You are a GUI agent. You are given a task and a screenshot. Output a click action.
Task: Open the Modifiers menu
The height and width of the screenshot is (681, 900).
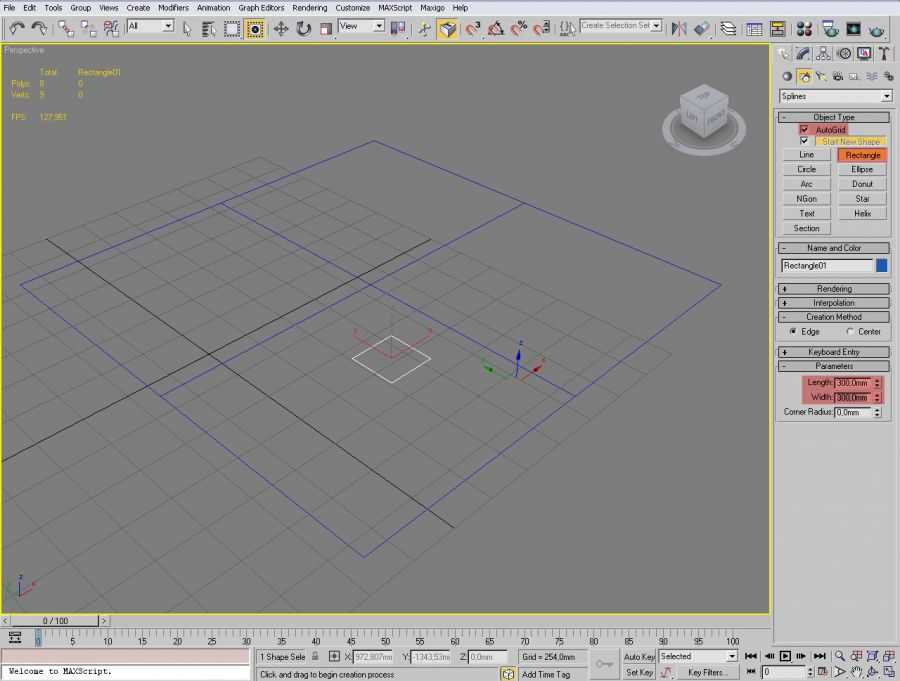[173, 8]
